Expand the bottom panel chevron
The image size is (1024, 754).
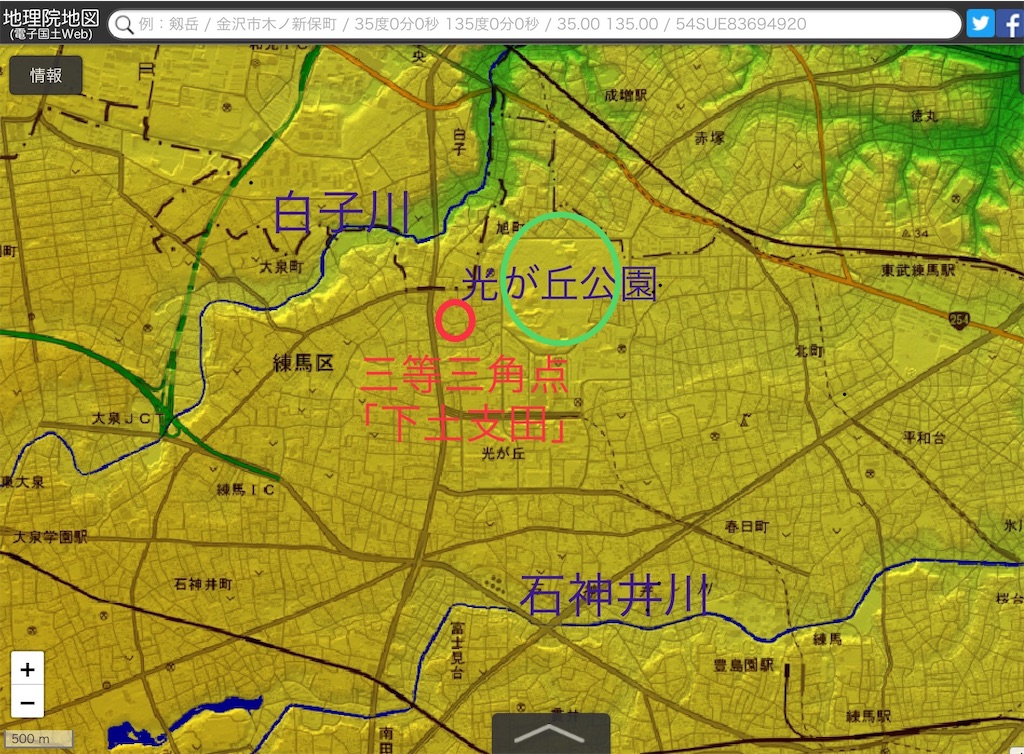[x=549, y=734]
